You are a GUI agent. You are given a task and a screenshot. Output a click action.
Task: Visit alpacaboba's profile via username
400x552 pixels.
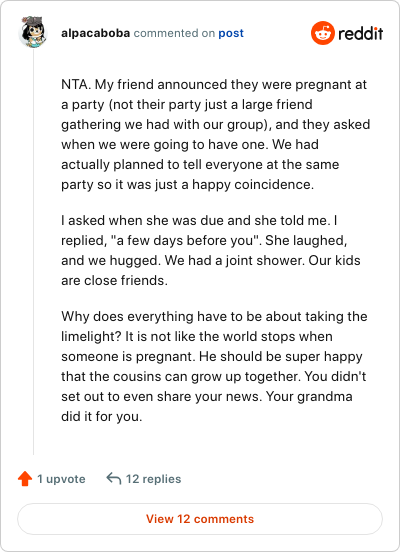click(x=95, y=33)
